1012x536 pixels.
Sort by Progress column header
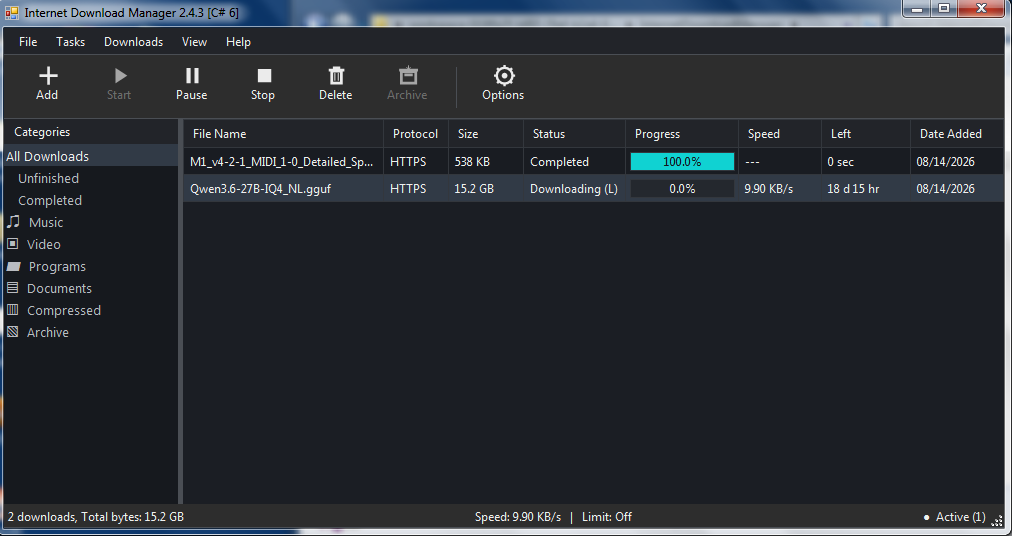(x=682, y=134)
